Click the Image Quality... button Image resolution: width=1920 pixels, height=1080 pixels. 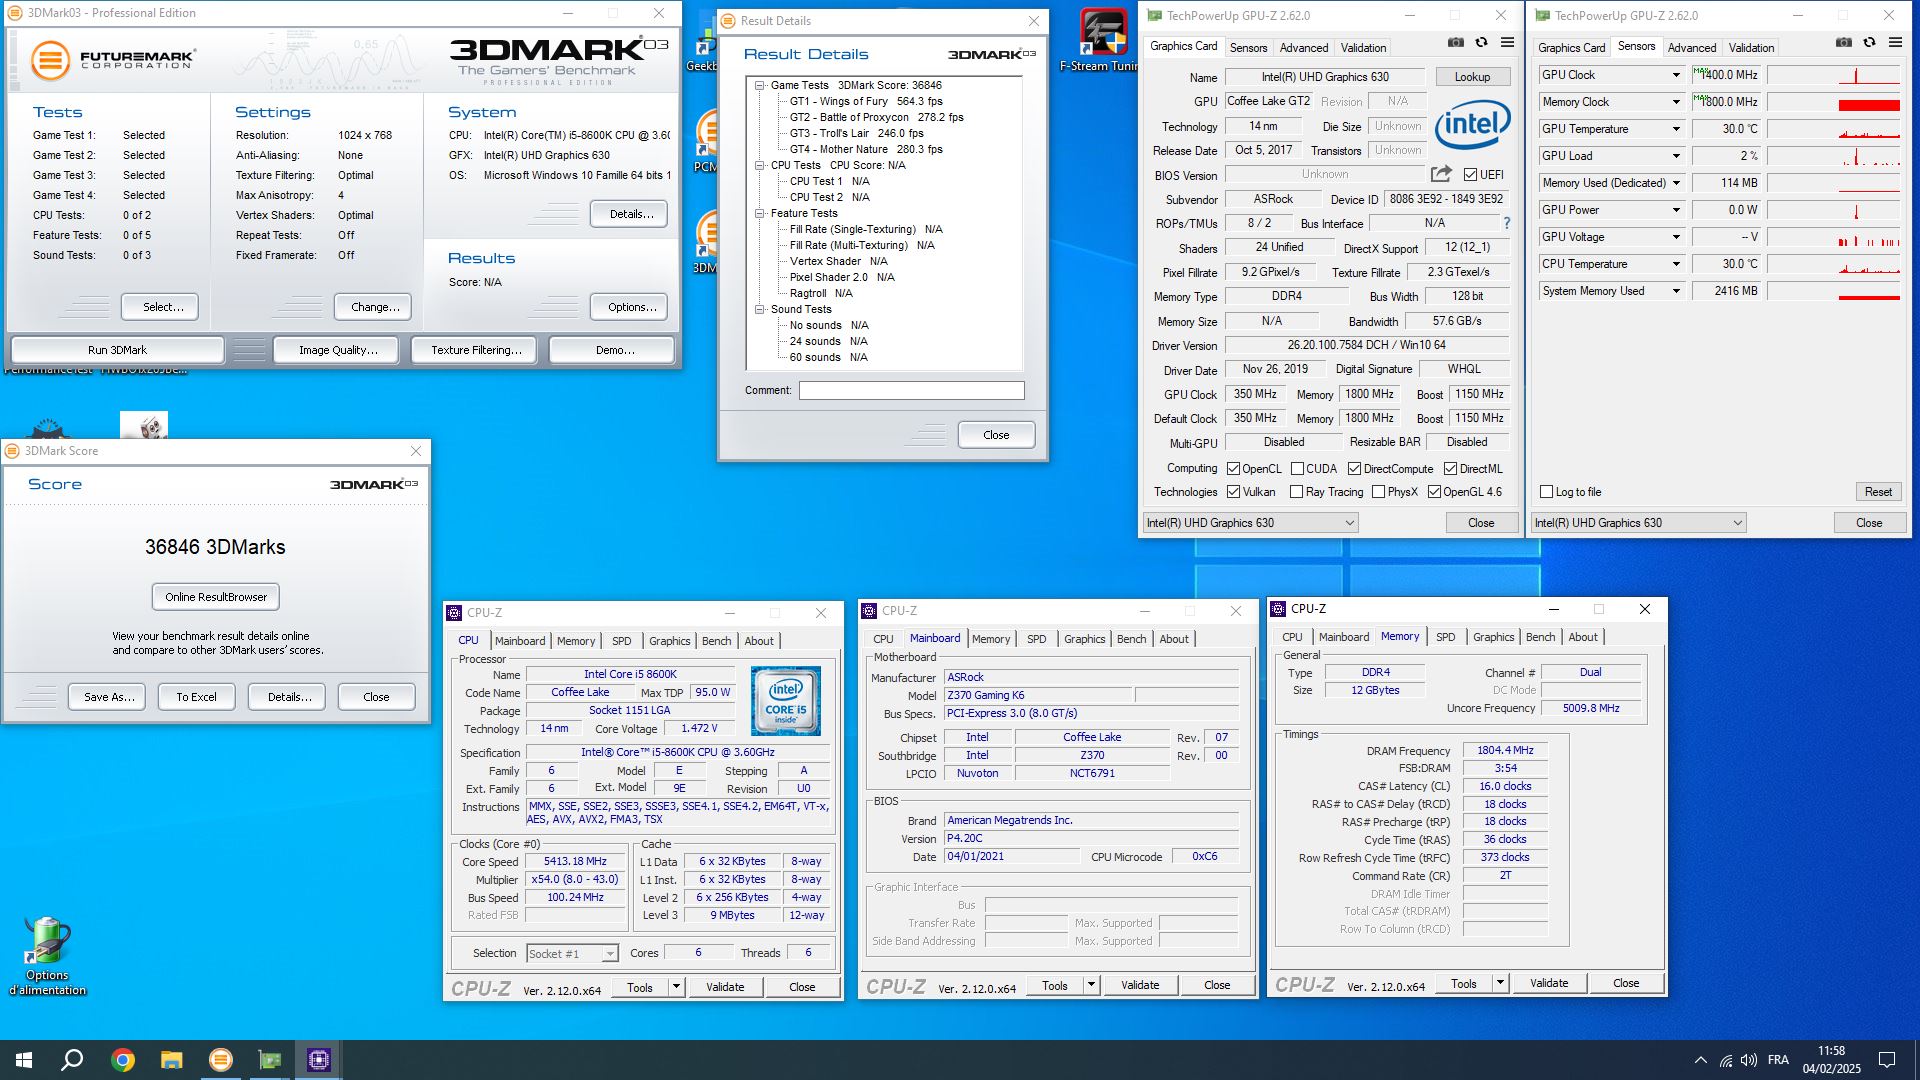tap(338, 350)
